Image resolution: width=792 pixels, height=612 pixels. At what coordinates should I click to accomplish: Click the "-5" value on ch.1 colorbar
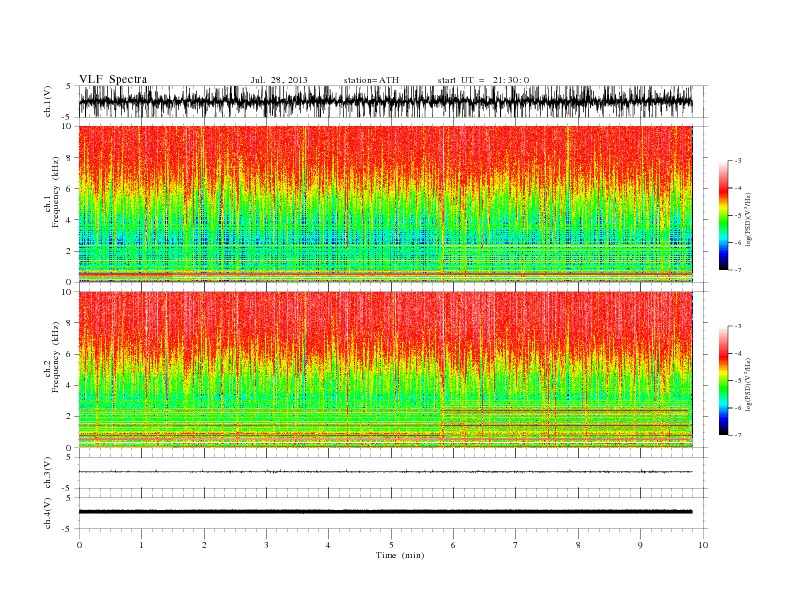(738, 216)
